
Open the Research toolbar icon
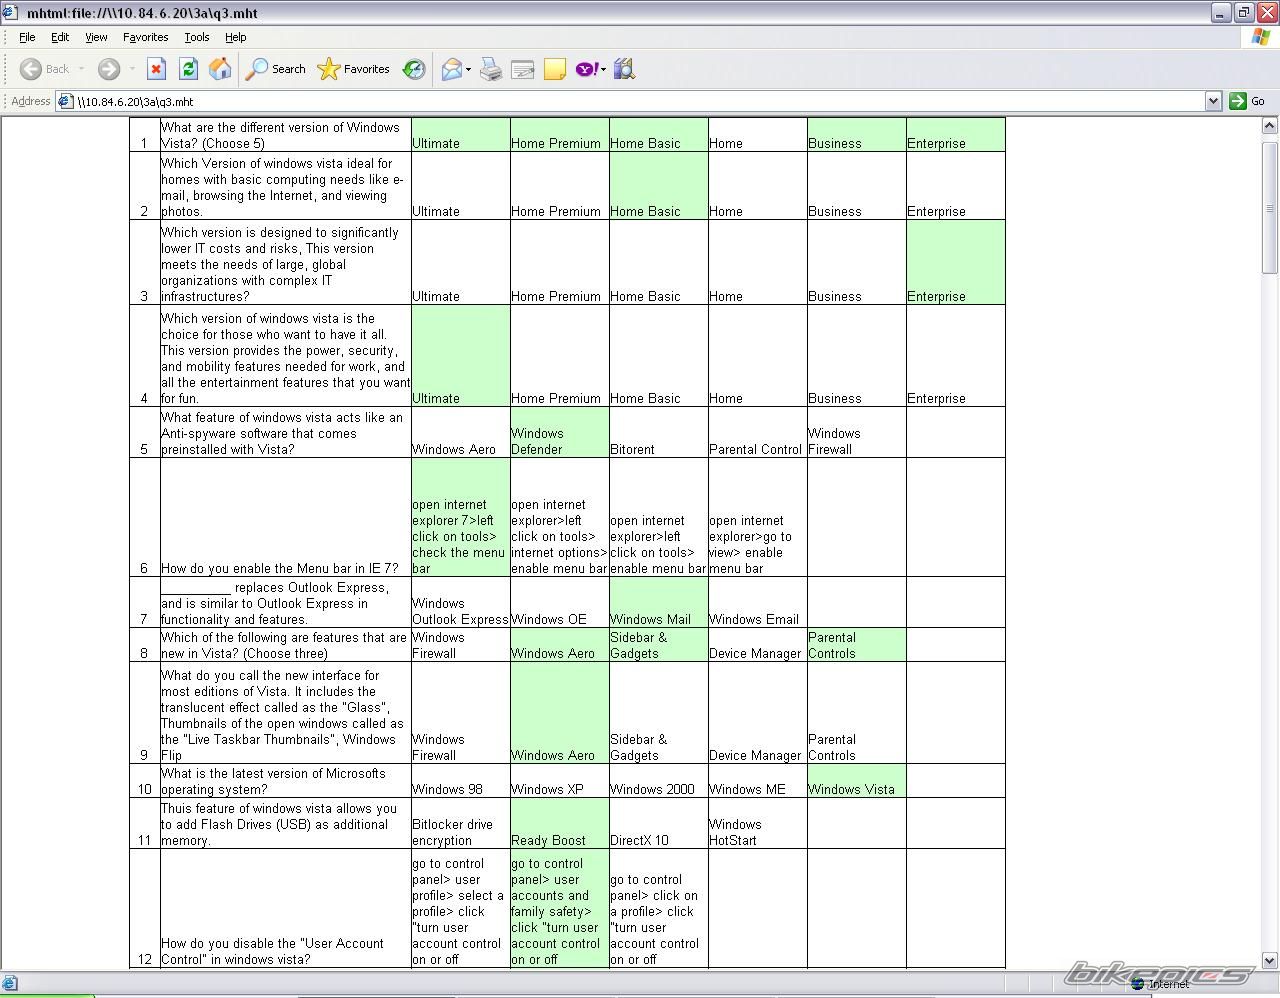[x=625, y=69]
